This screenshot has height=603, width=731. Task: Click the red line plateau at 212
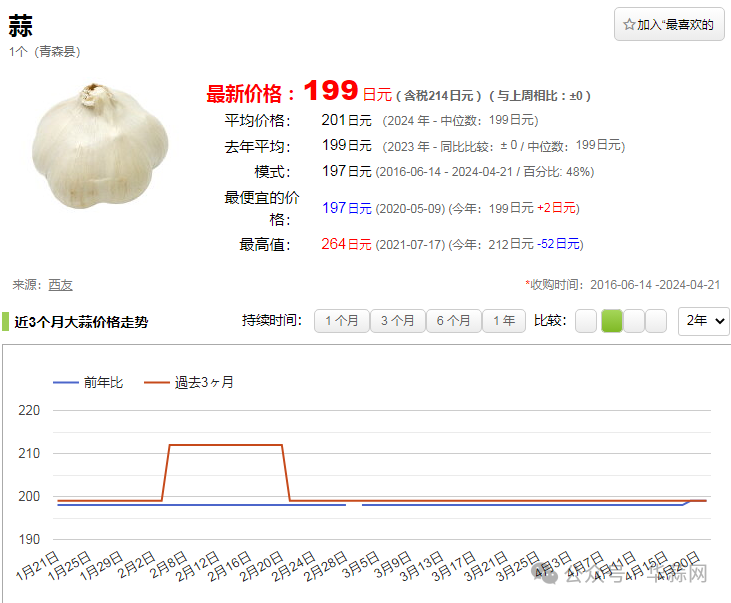tap(226, 445)
